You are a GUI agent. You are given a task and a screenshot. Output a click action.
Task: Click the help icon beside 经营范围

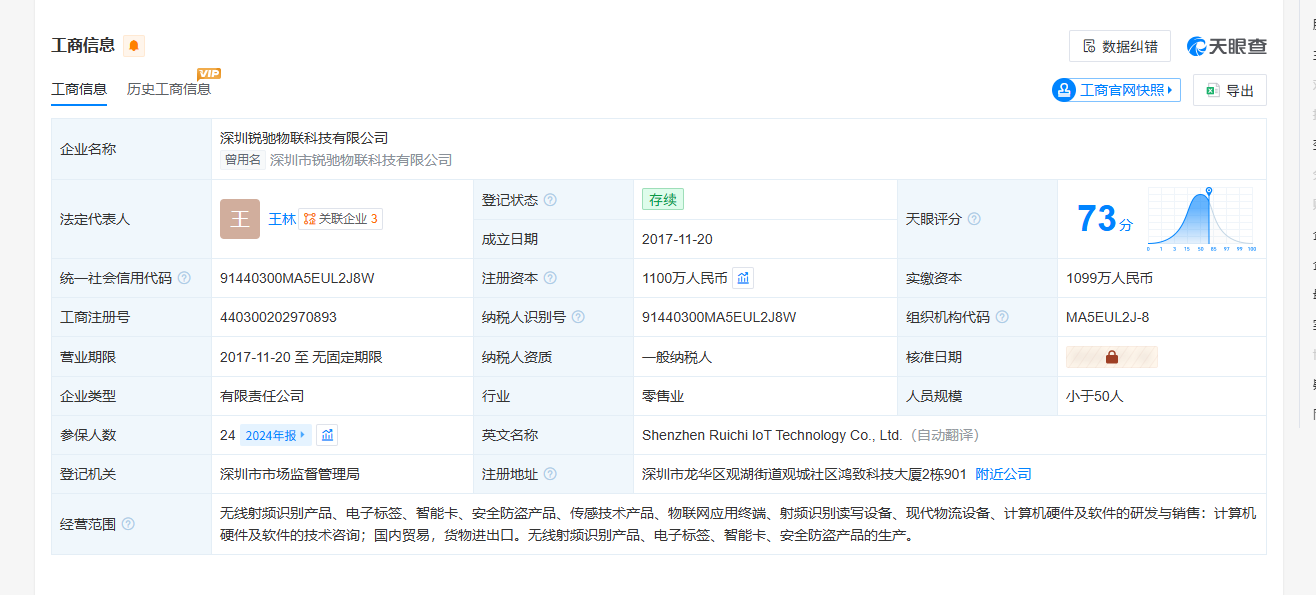pos(128,524)
